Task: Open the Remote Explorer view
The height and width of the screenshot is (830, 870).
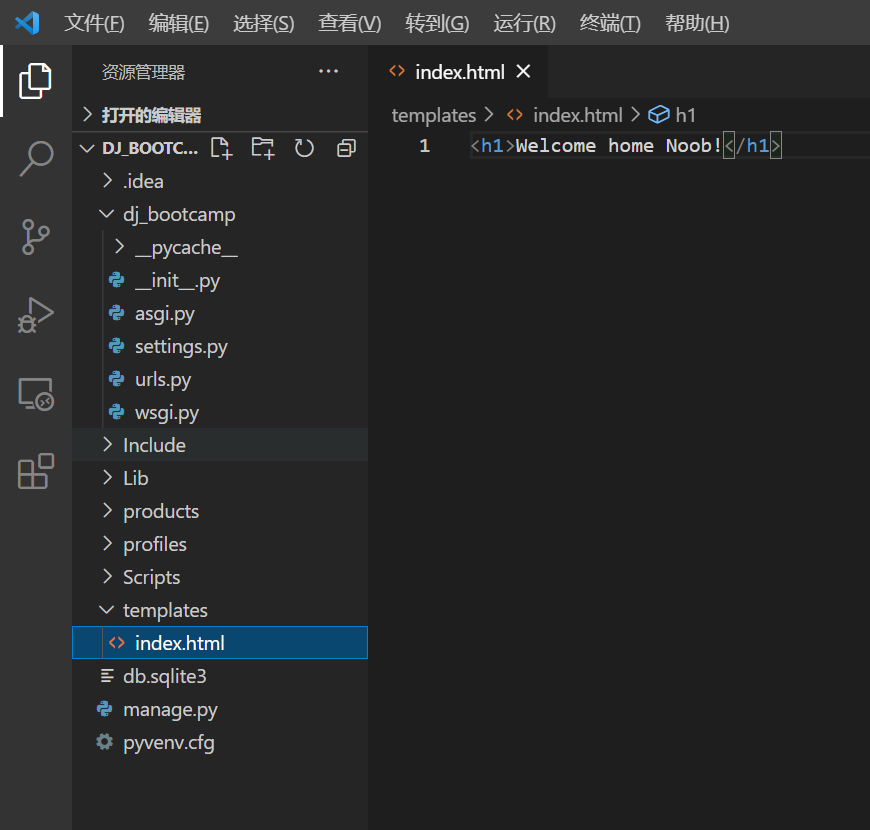Action: (x=35, y=394)
